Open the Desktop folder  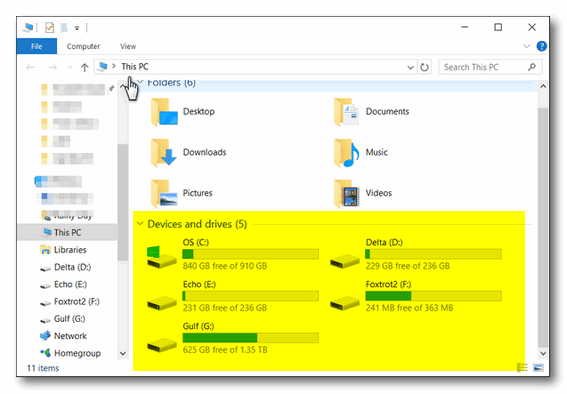tap(183, 112)
